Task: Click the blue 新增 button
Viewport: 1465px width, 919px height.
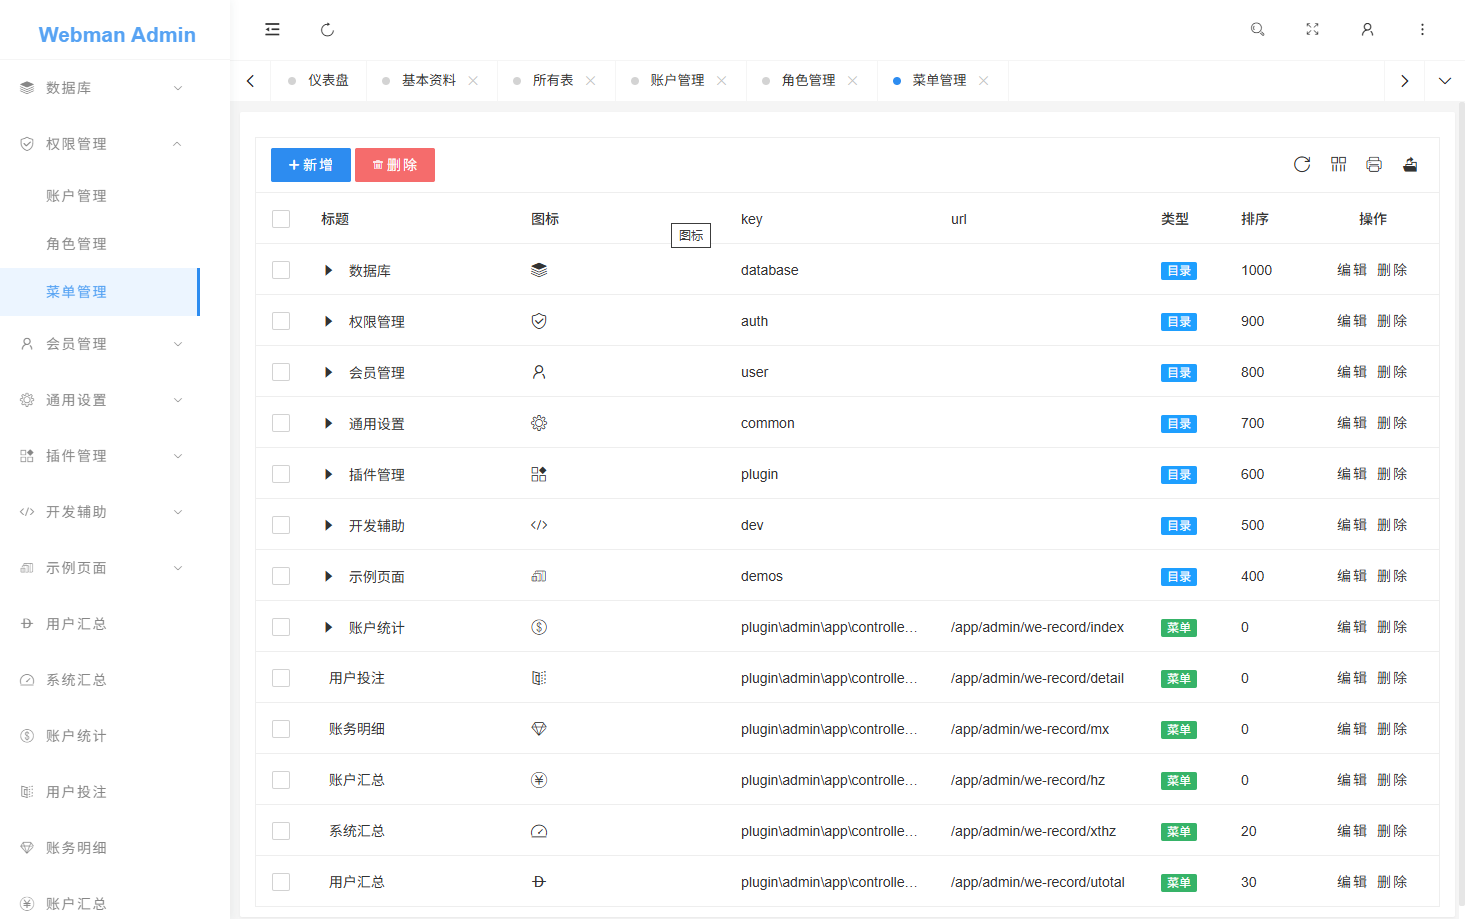Action: (x=310, y=165)
